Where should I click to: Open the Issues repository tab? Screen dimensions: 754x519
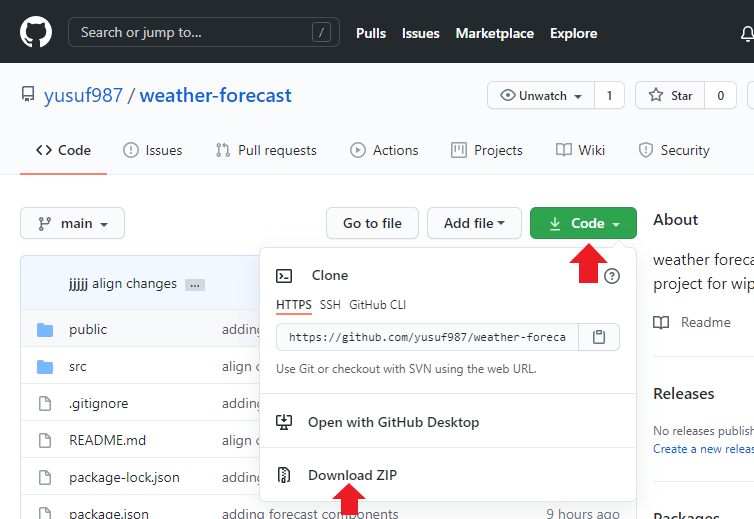[152, 151]
